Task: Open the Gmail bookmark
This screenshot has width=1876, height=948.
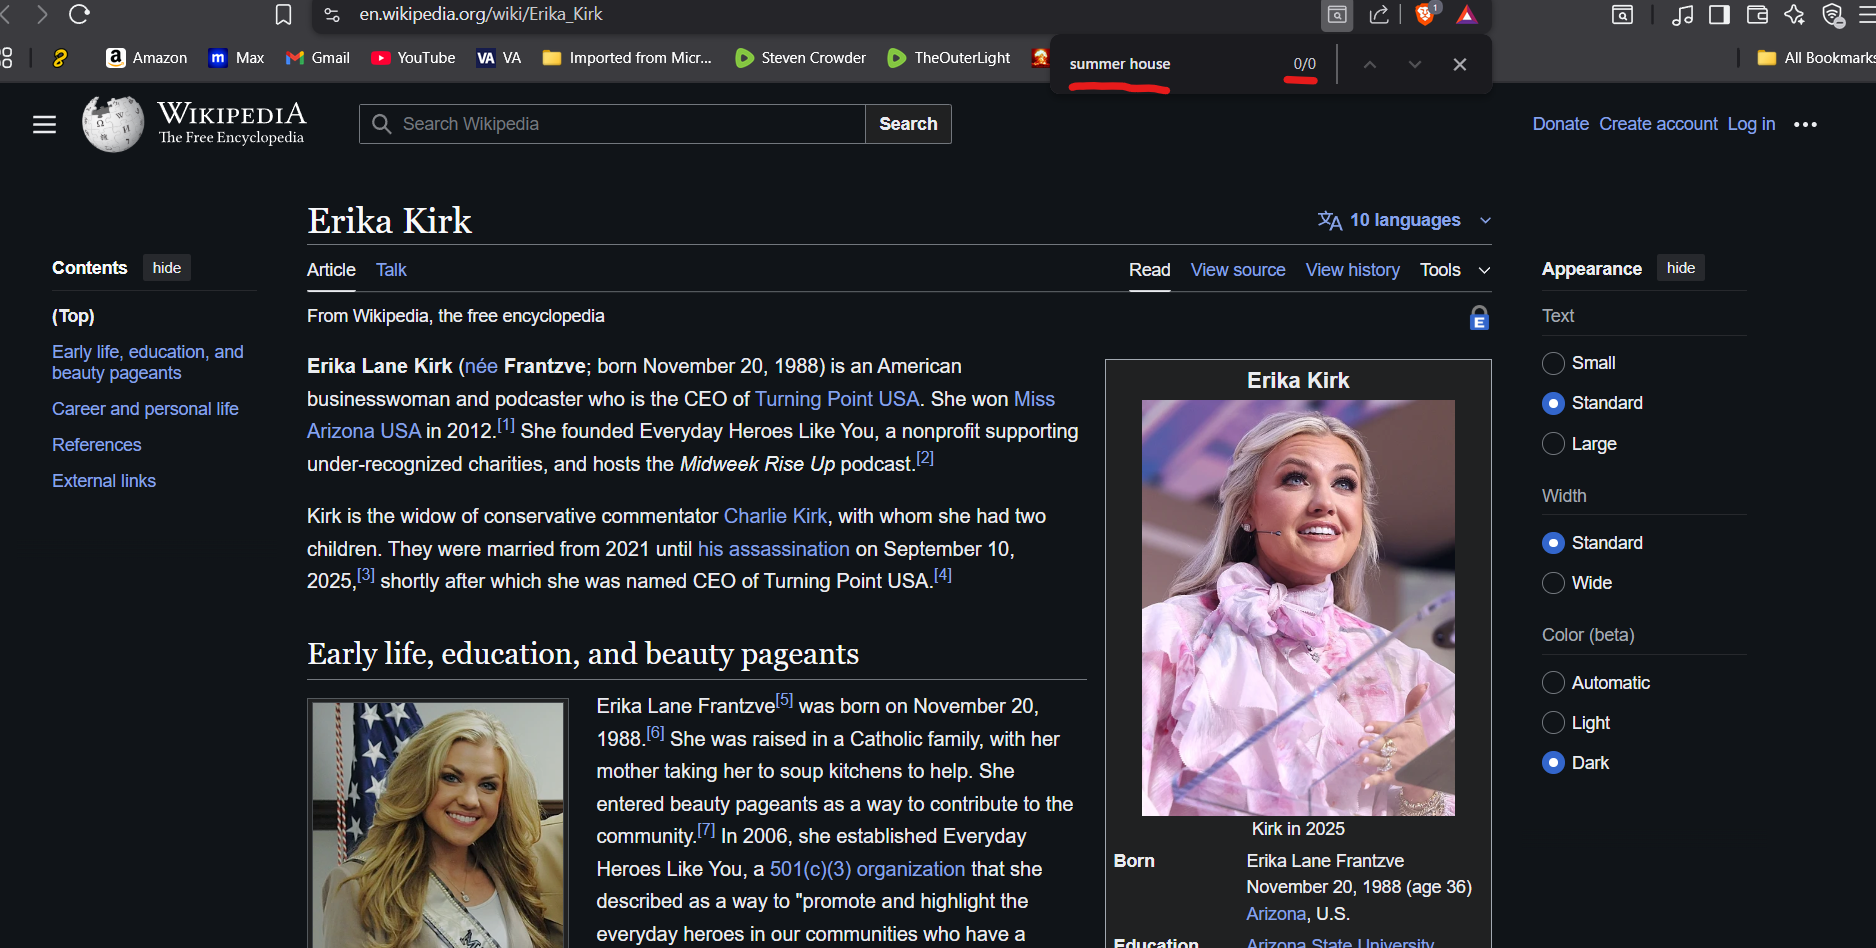Action: 317,58
